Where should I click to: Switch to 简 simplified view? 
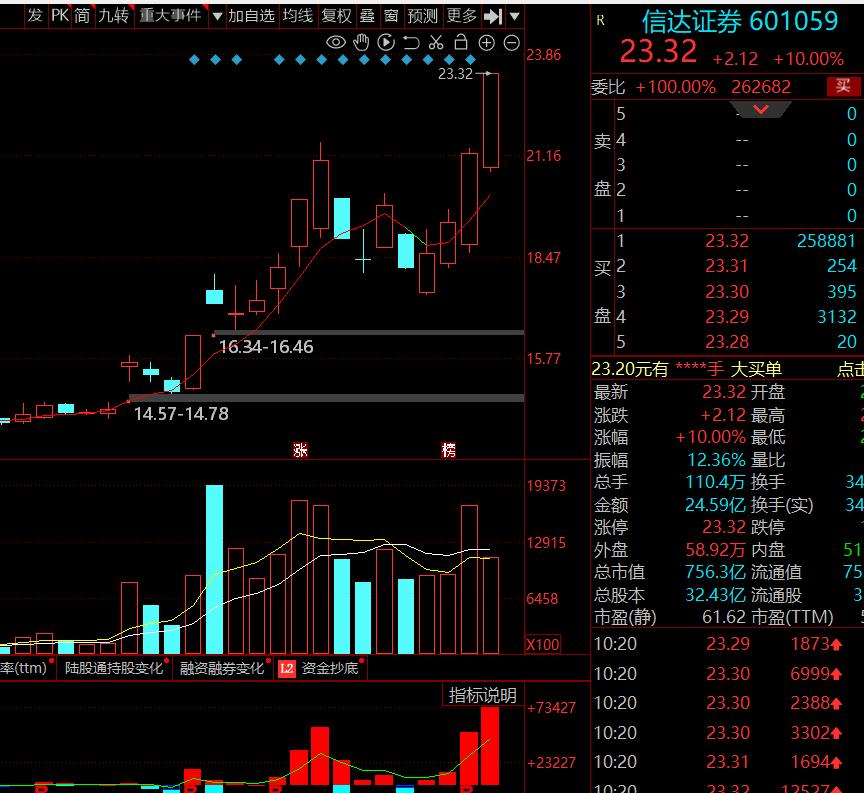click(82, 15)
